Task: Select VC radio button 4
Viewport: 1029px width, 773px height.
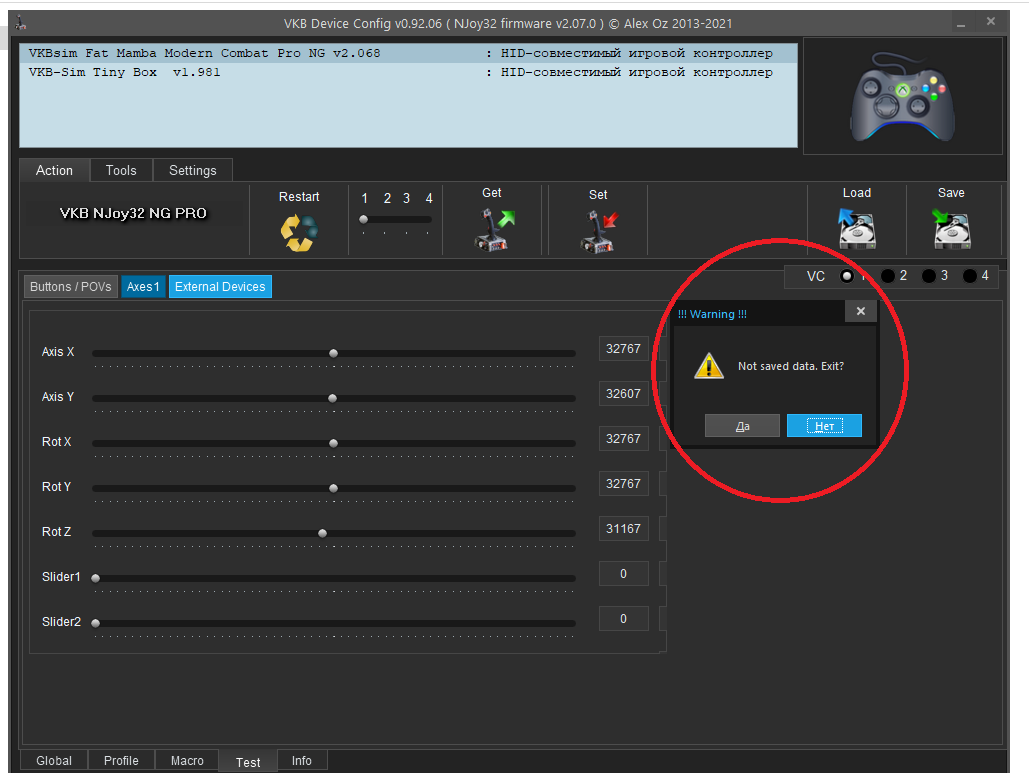Action: click(969, 276)
